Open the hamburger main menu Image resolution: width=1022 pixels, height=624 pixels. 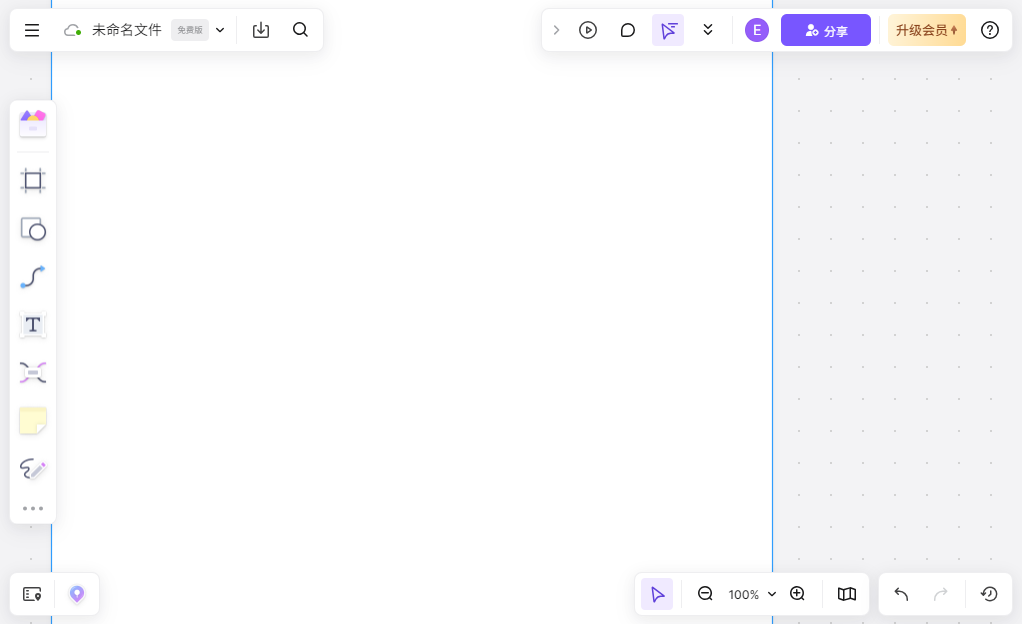click(32, 30)
